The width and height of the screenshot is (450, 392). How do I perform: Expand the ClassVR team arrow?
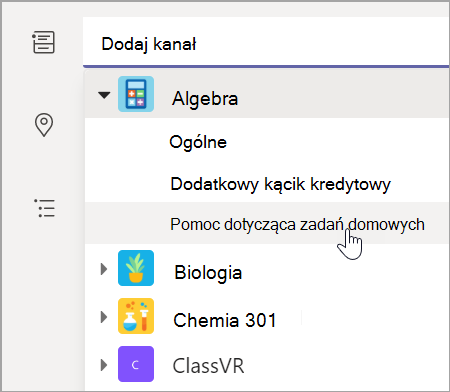click(104, 365)
